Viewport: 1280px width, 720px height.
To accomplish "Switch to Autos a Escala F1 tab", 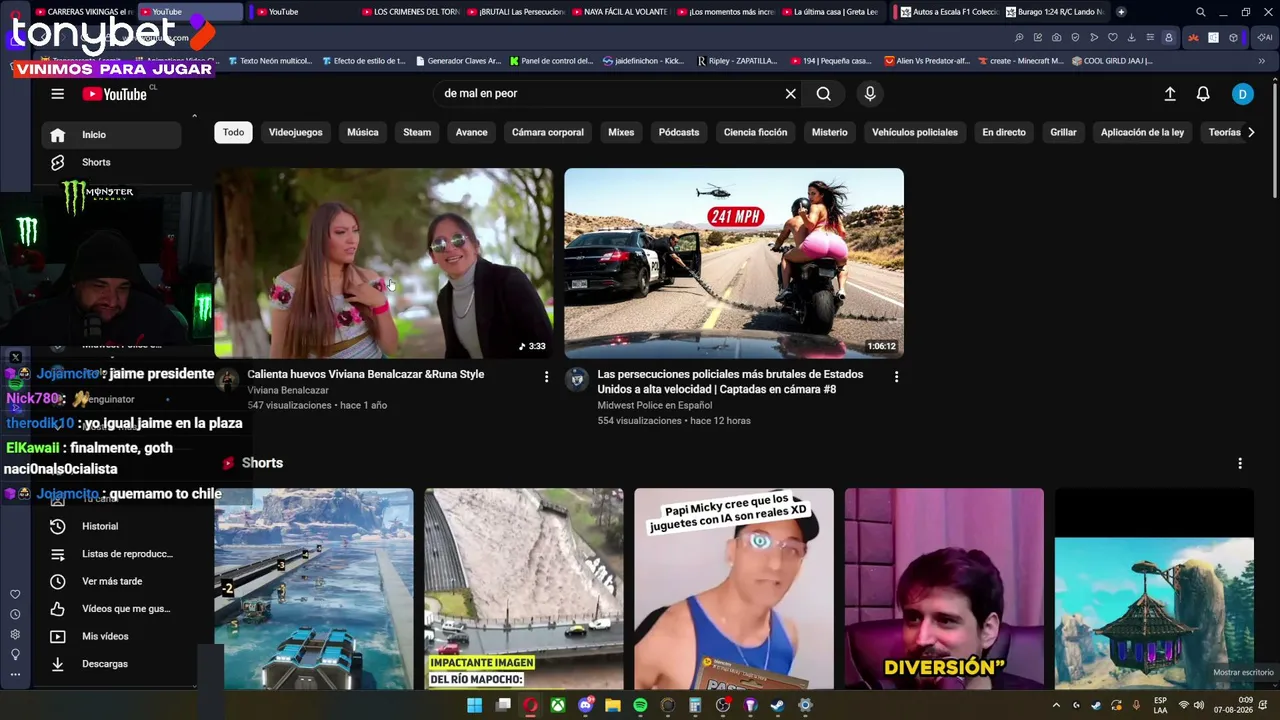I will 947,12.
